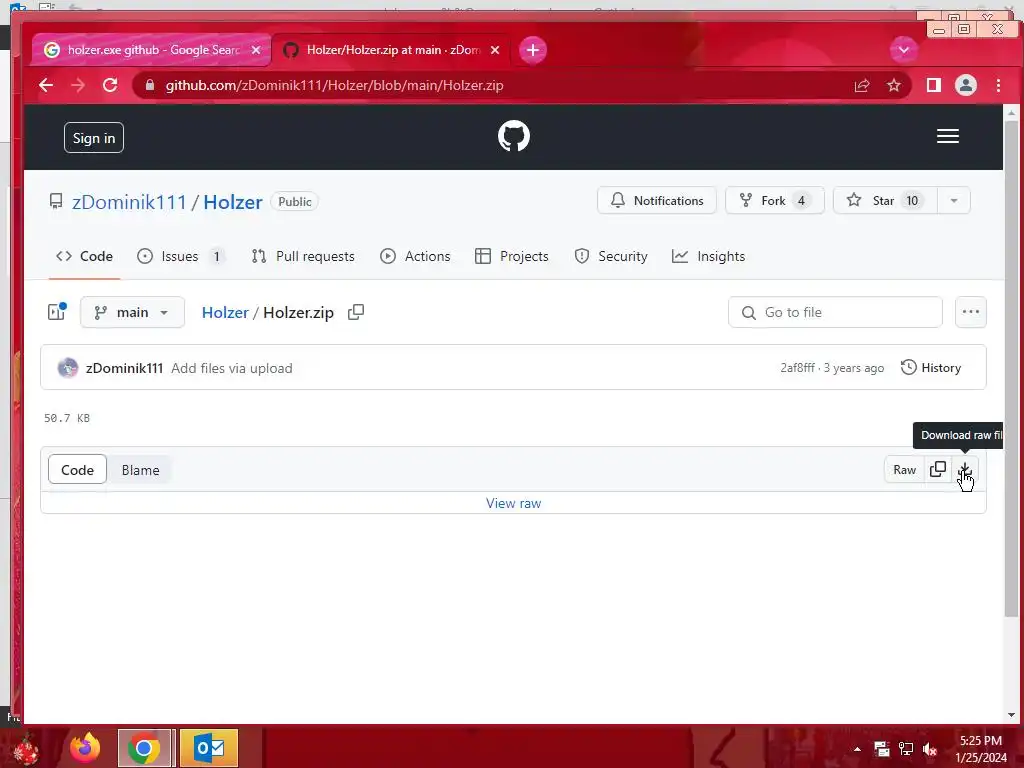Open a new browser tab
Image resolution: width=1024 pixels, height=768 pixels.
click(x=533, y=50)
